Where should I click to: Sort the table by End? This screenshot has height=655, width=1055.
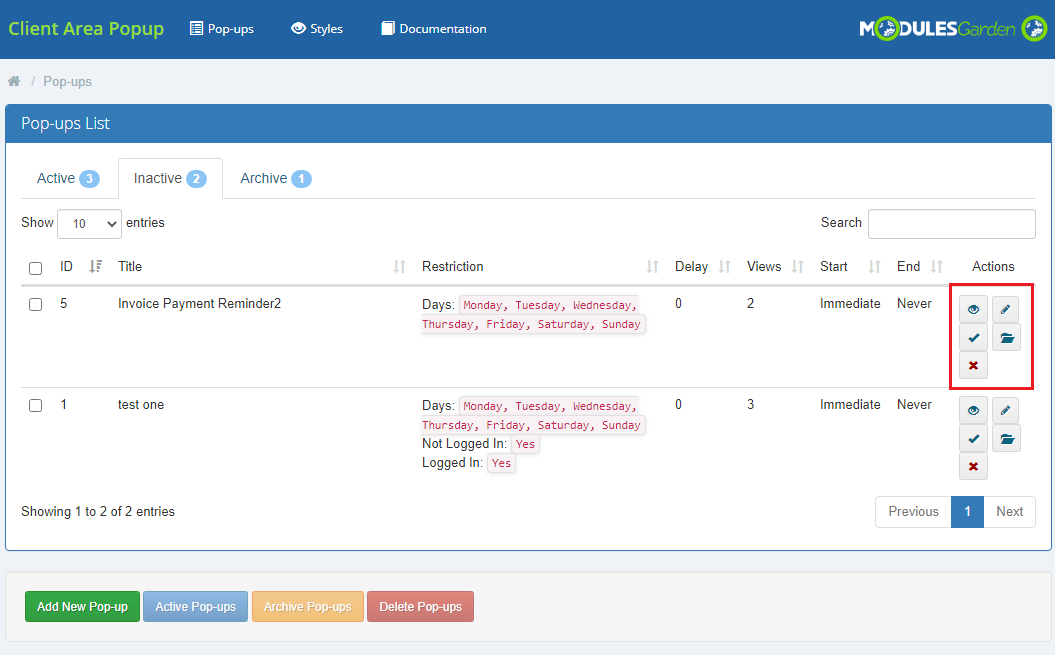click(x=937, y=267)
